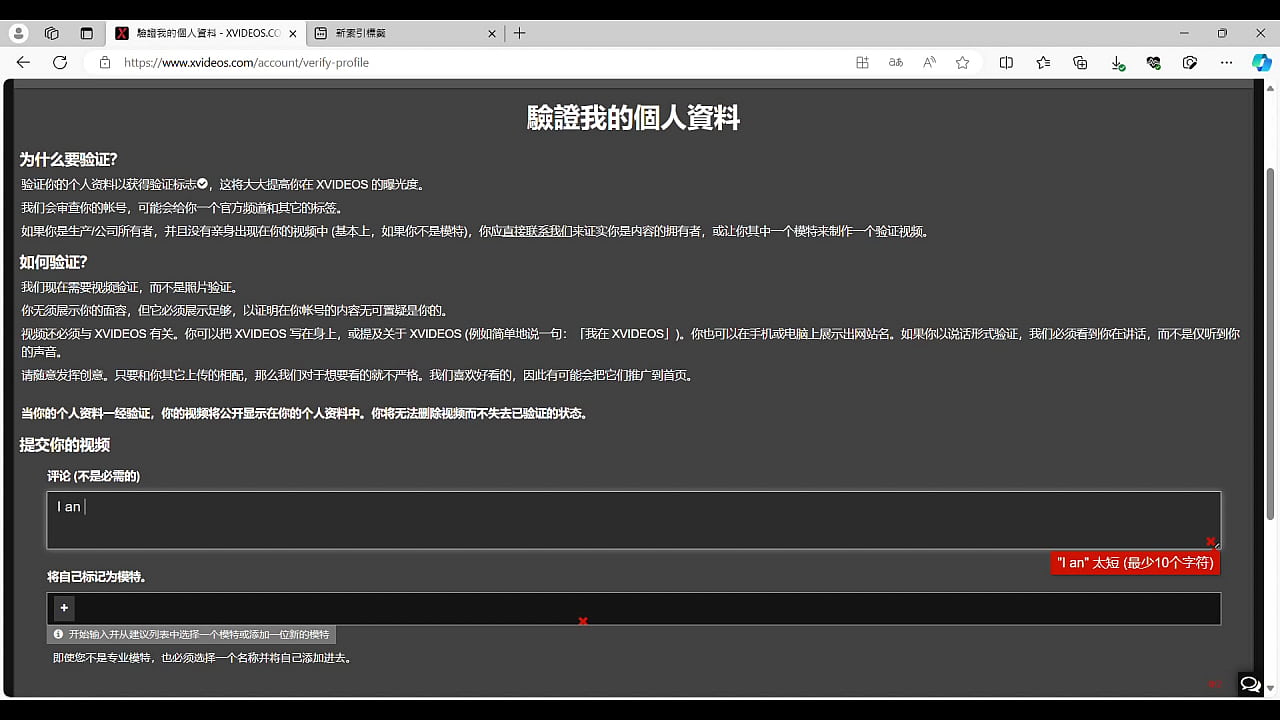Click the Refresh page icon
The width and height of the screenshot is (1280, 720).
pos(60,62)
